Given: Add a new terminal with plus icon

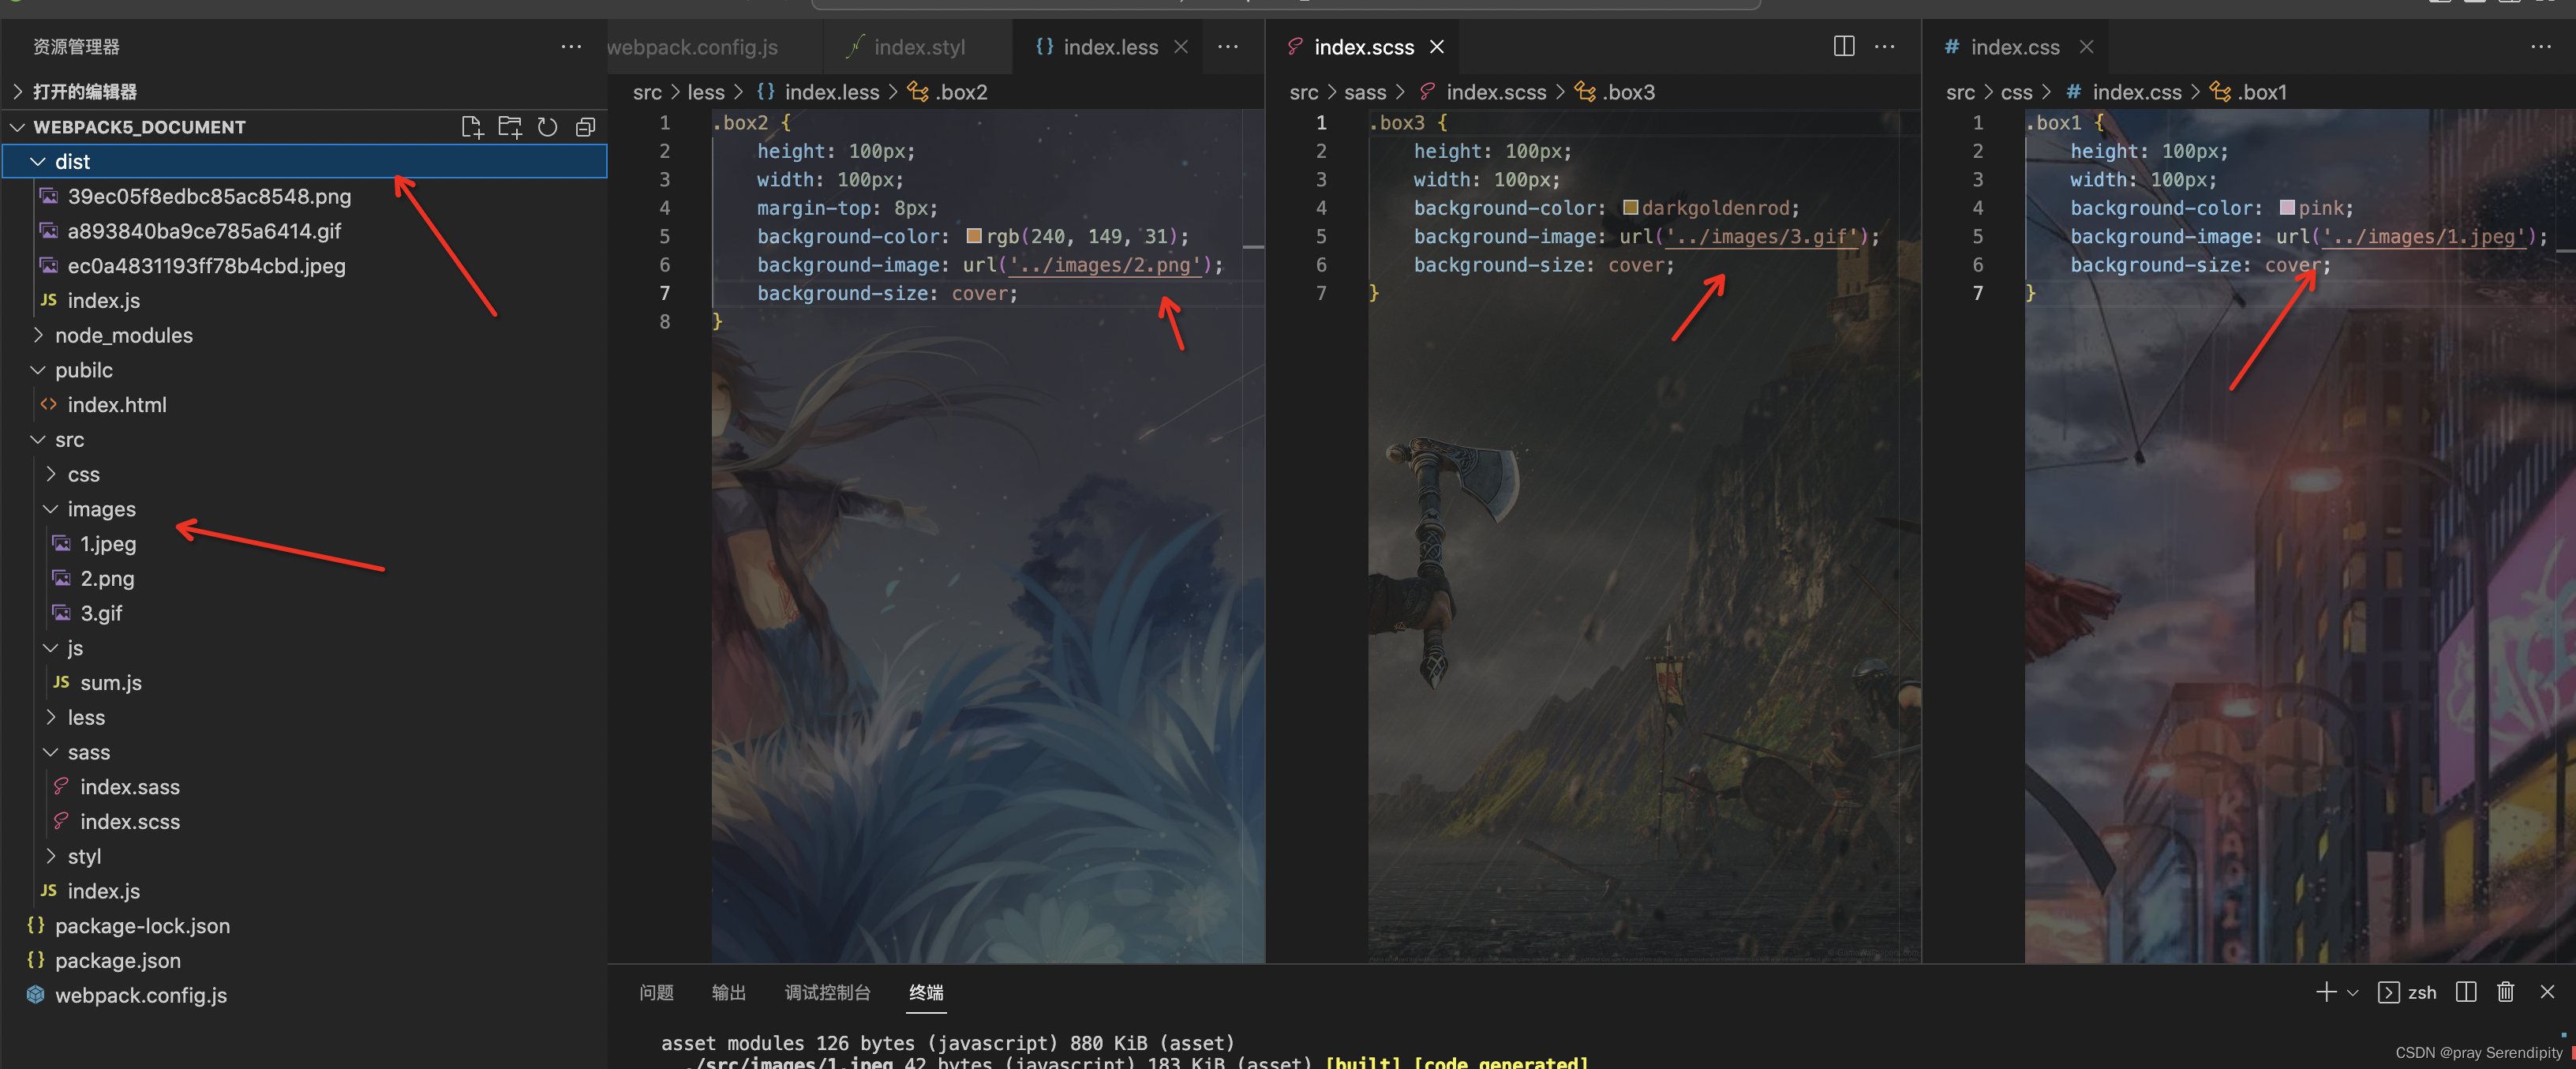Looking at the screenshot, I should pyautogui.click(x=2325, y=992).
